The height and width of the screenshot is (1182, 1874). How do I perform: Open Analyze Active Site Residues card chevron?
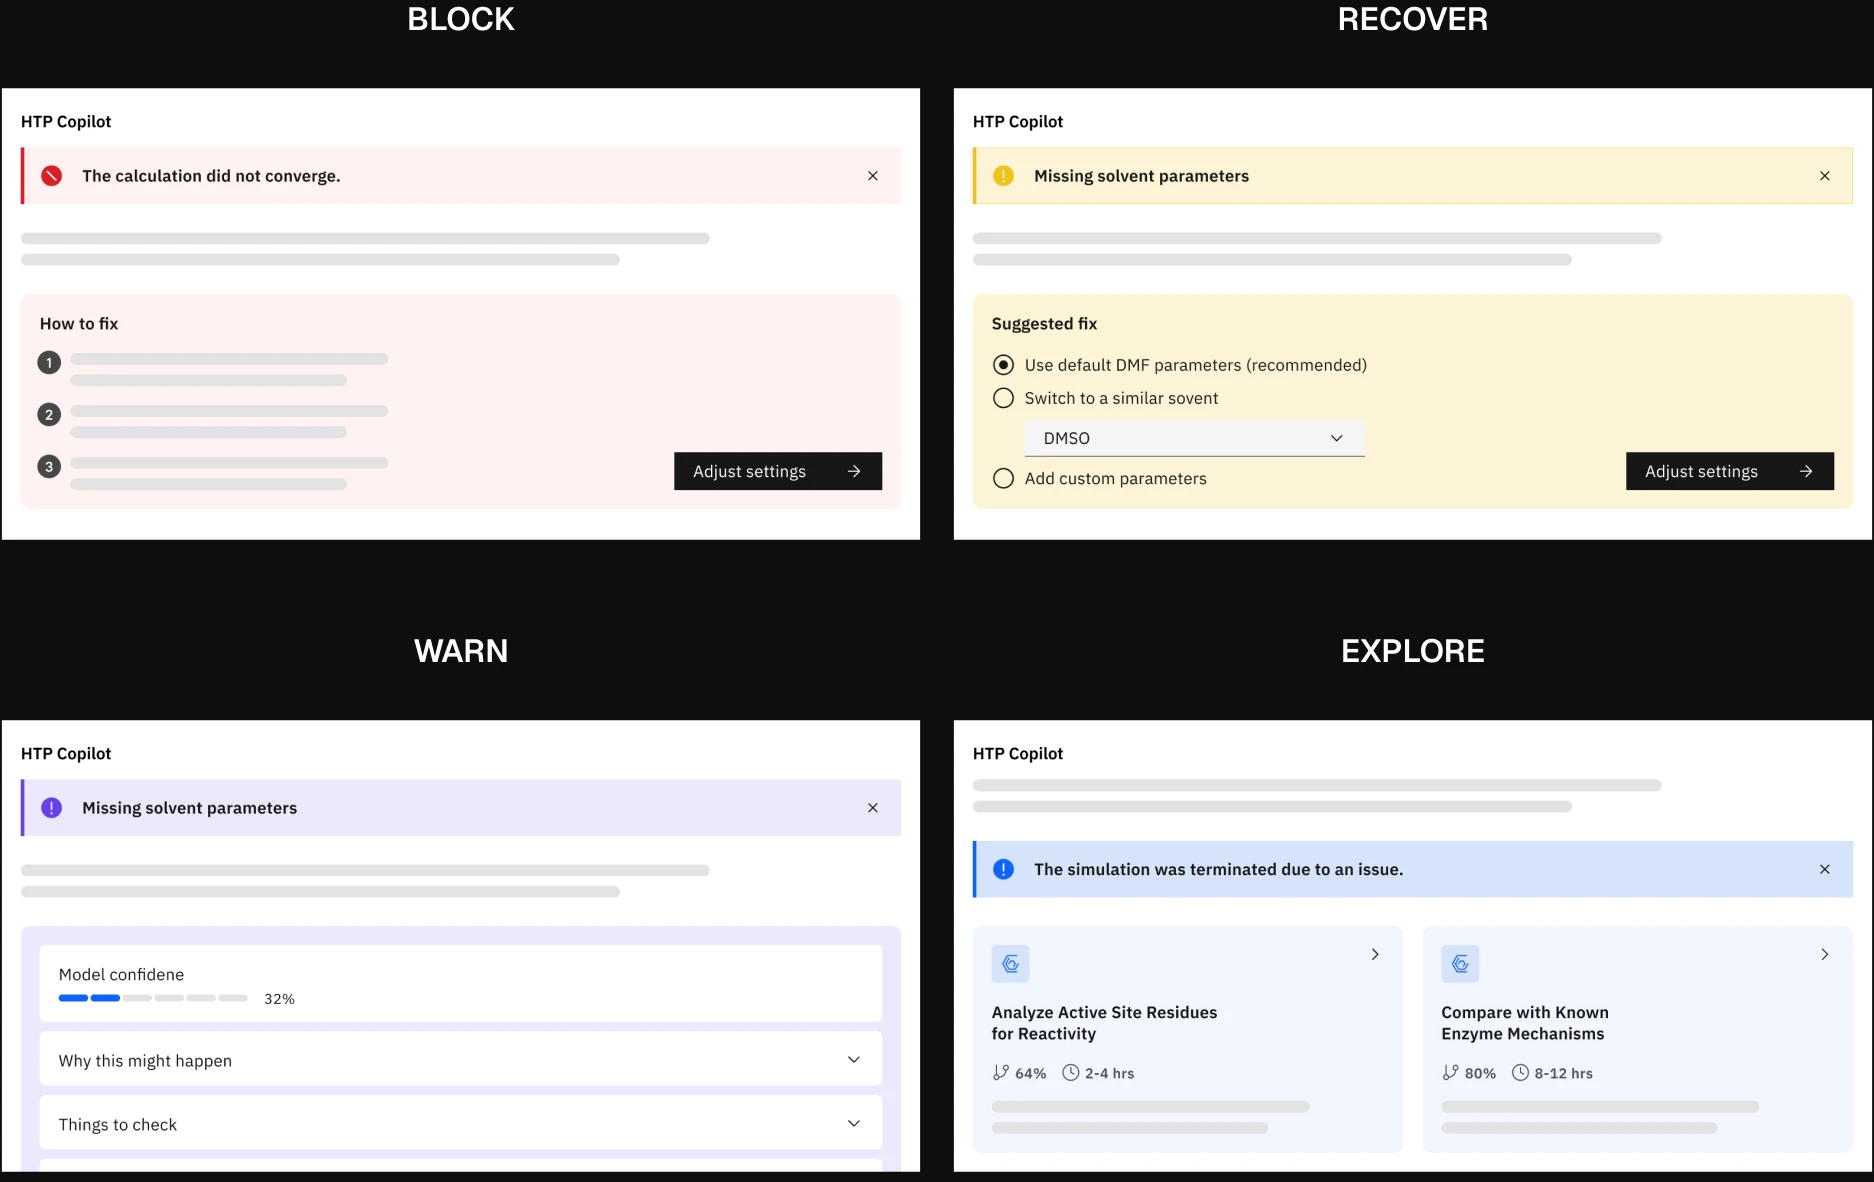point(1375,955)
